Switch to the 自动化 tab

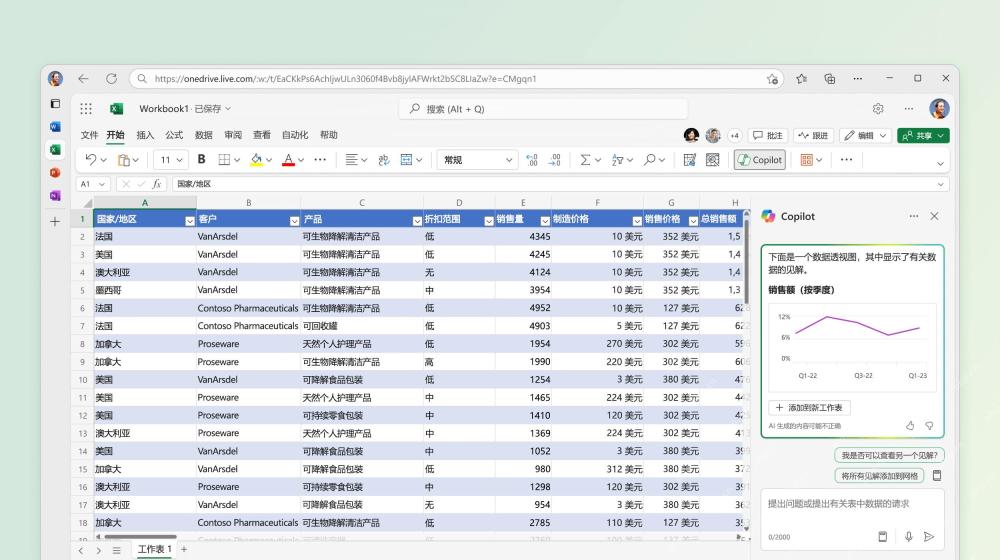[x=295, y=135]
